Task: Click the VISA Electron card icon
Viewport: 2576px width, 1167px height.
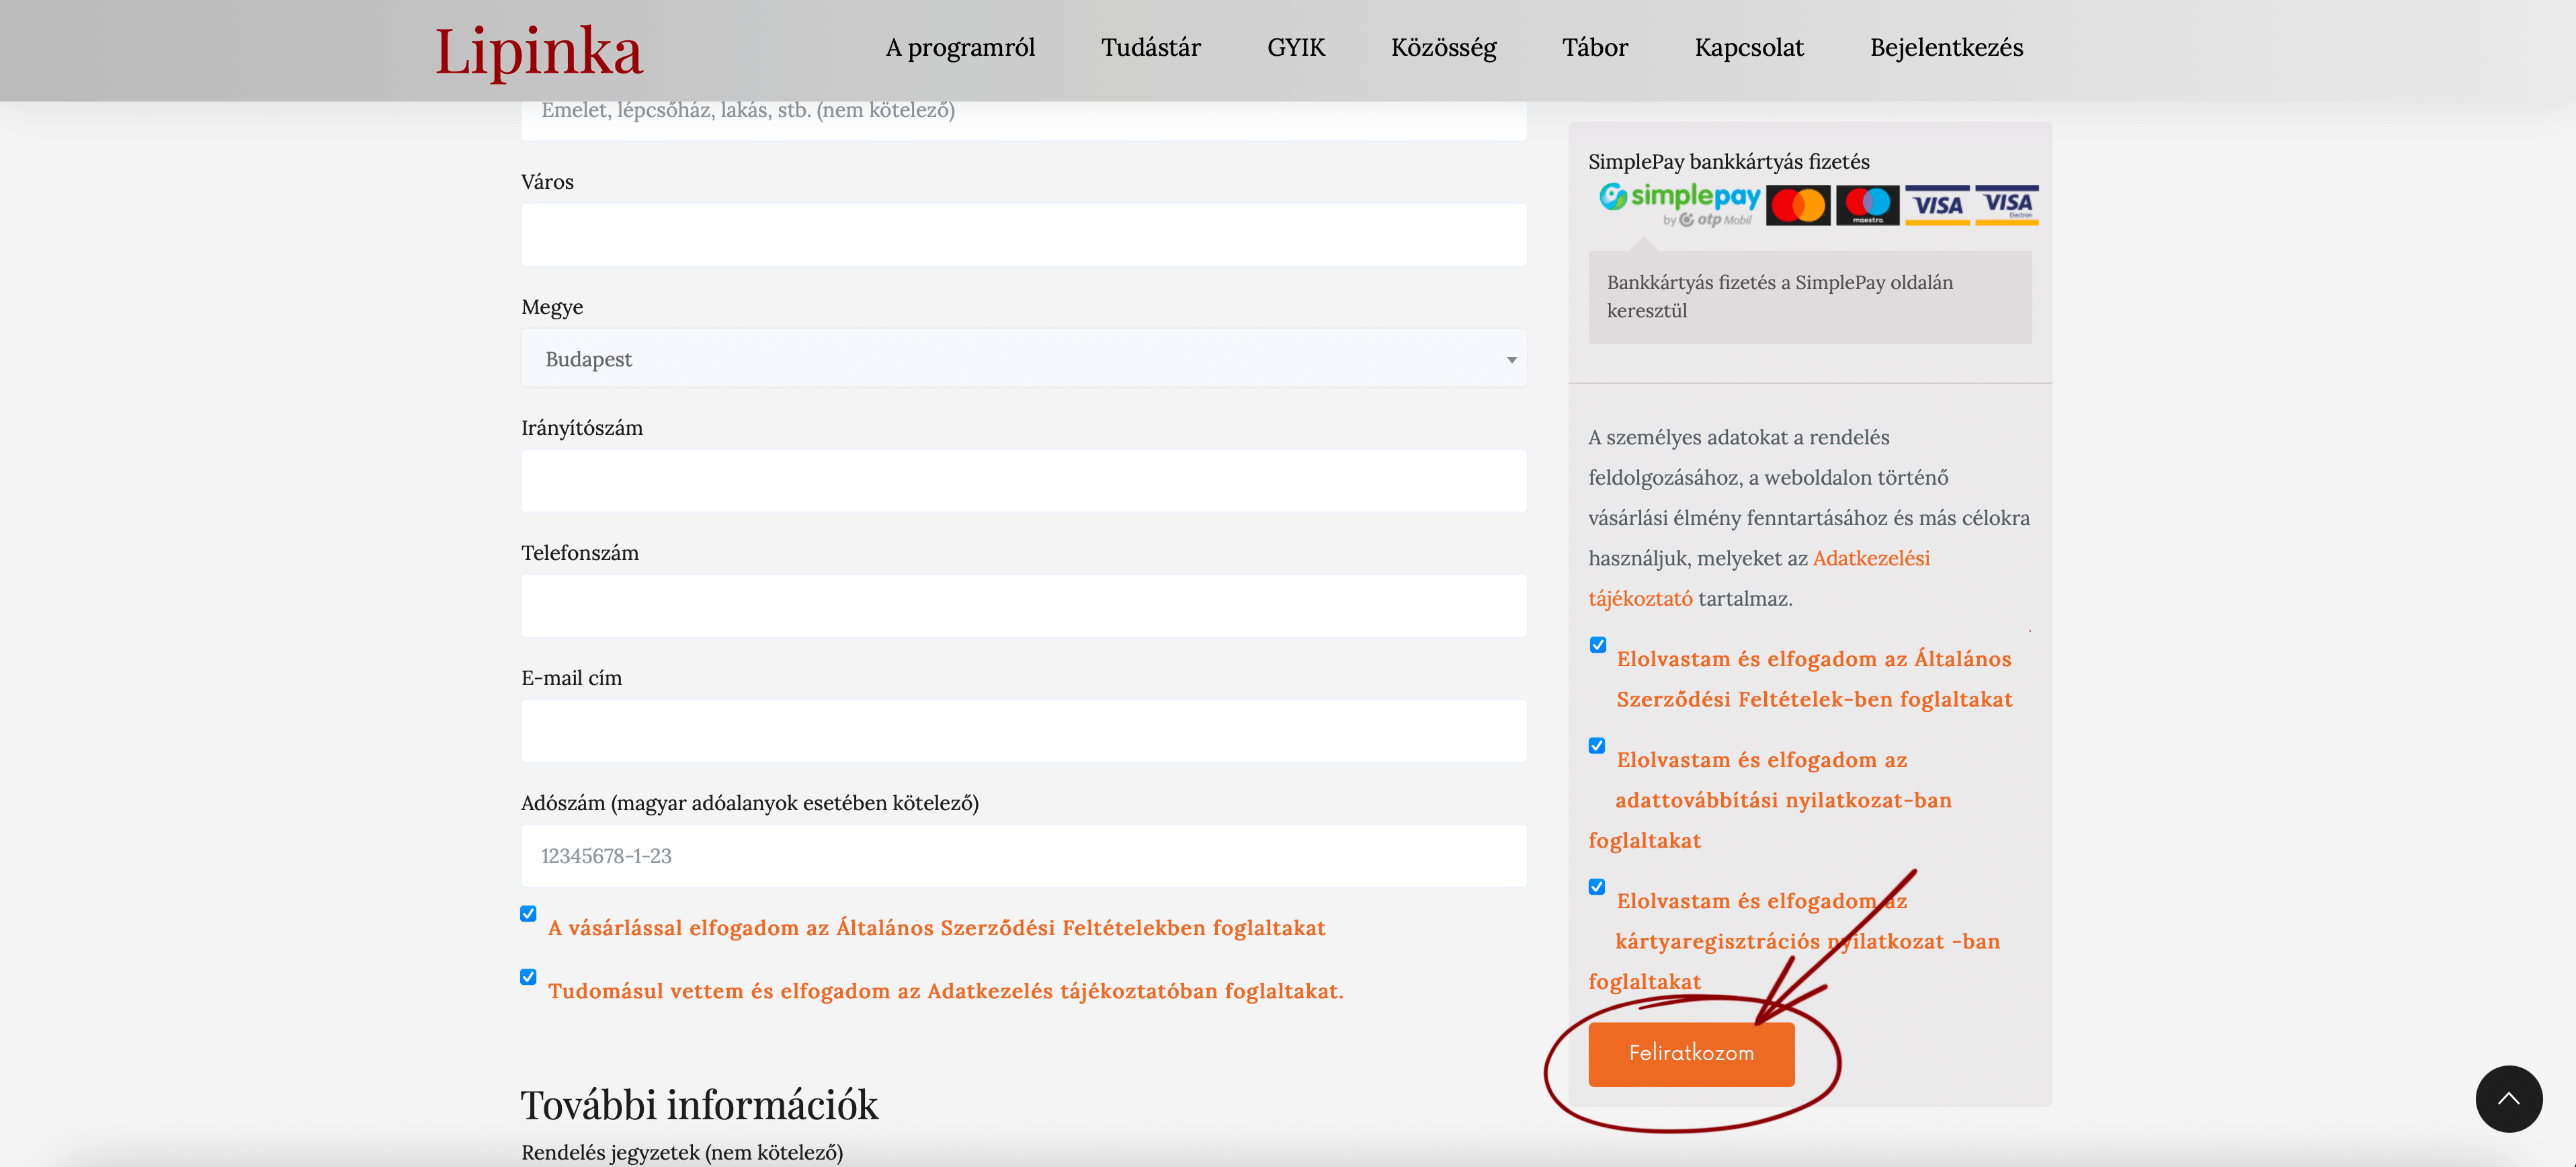Action: tap(2007, 205)
